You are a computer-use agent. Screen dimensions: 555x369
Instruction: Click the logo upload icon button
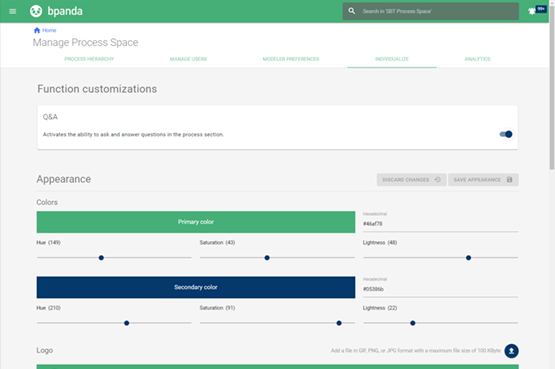pyautogui.click(x=511, y=351)
